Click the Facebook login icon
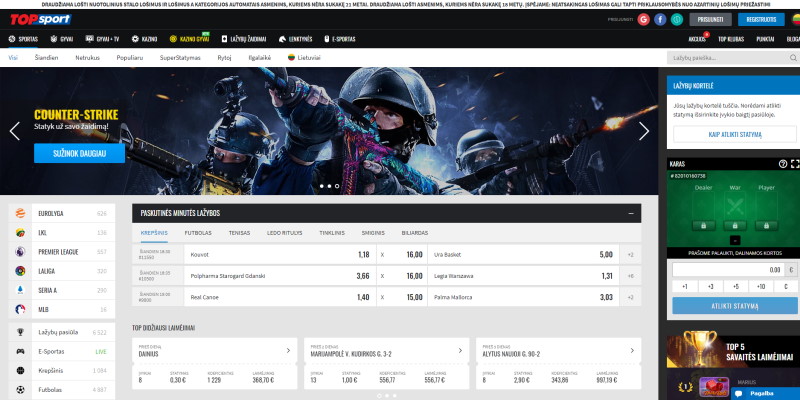 pos(661,19)
